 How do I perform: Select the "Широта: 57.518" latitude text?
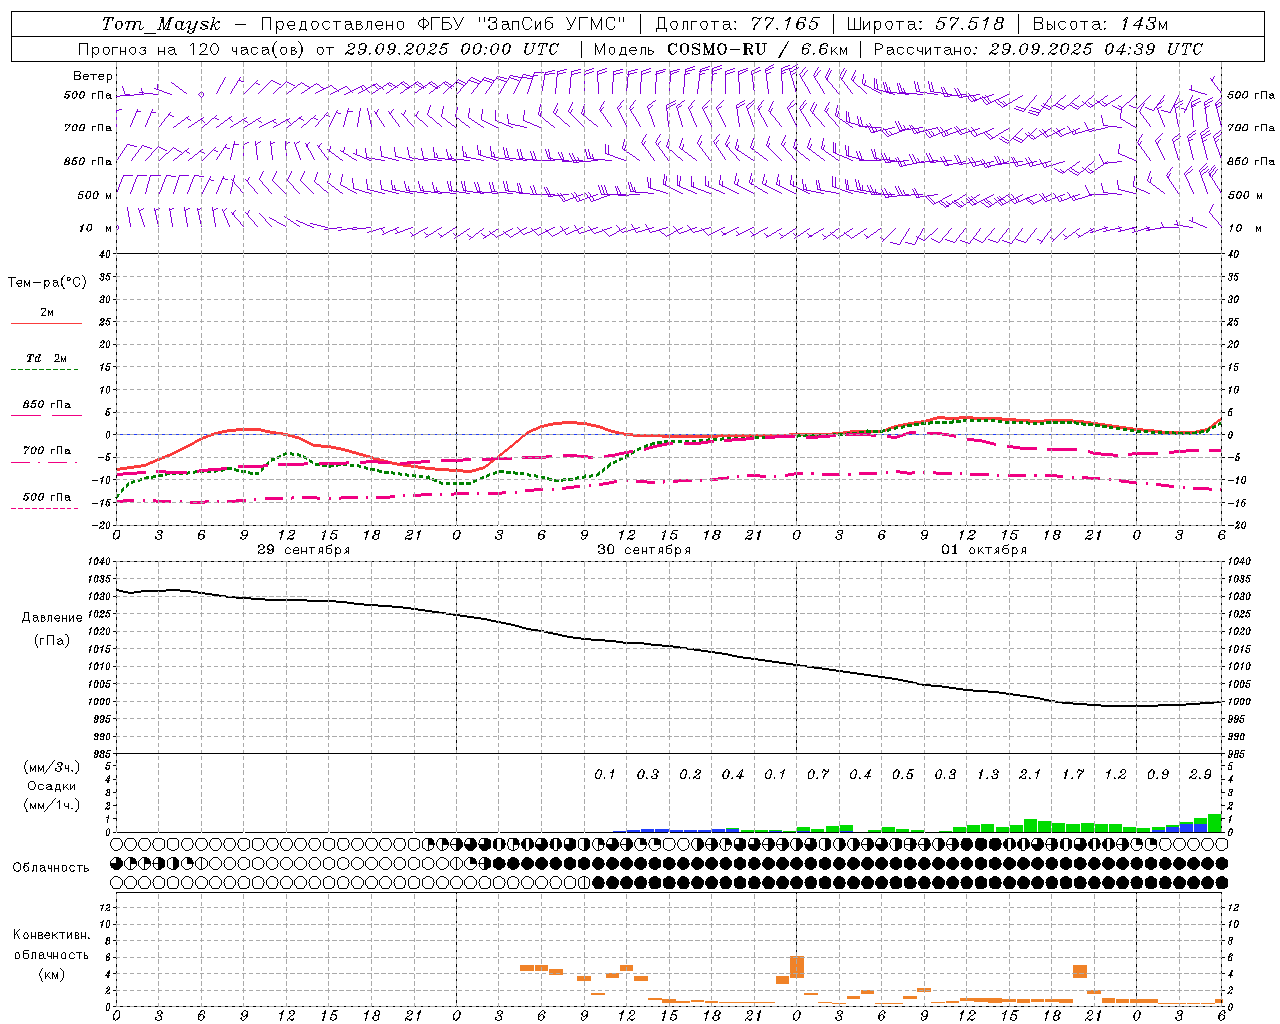click(x=925, y=24)
